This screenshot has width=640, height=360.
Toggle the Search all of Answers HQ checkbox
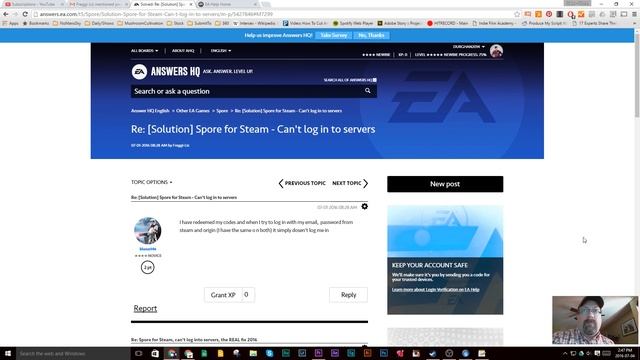(375, 80)
